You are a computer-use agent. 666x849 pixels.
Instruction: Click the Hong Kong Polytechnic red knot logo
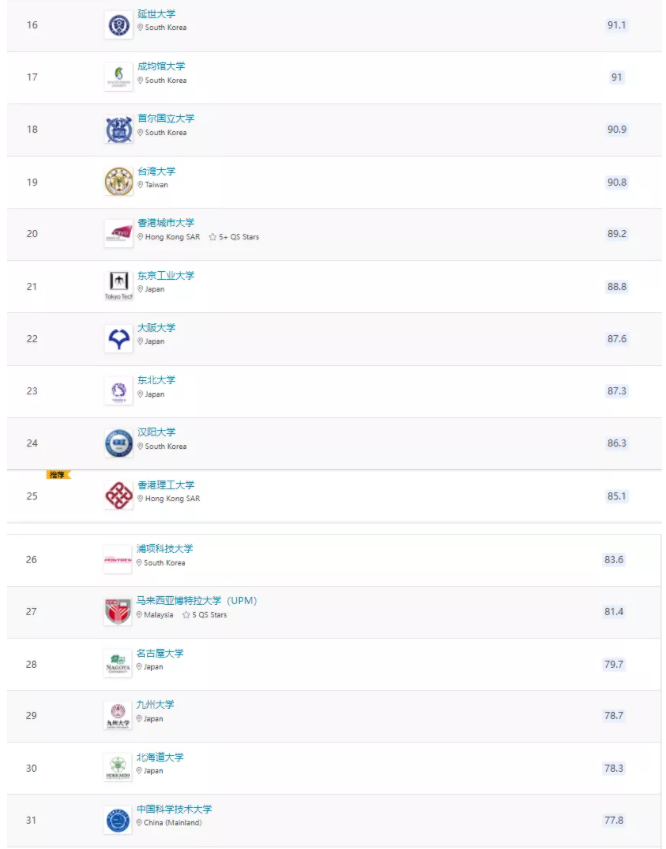coord(119,495)
